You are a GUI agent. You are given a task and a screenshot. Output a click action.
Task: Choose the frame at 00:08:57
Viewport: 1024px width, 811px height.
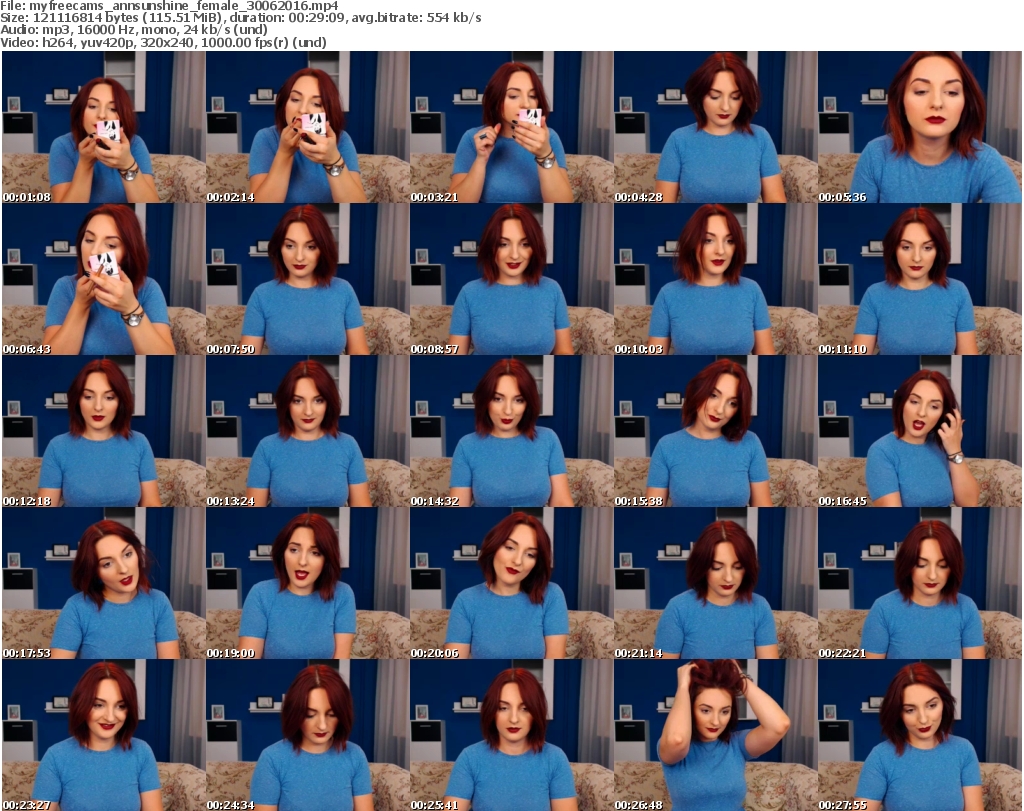[511, 279]
